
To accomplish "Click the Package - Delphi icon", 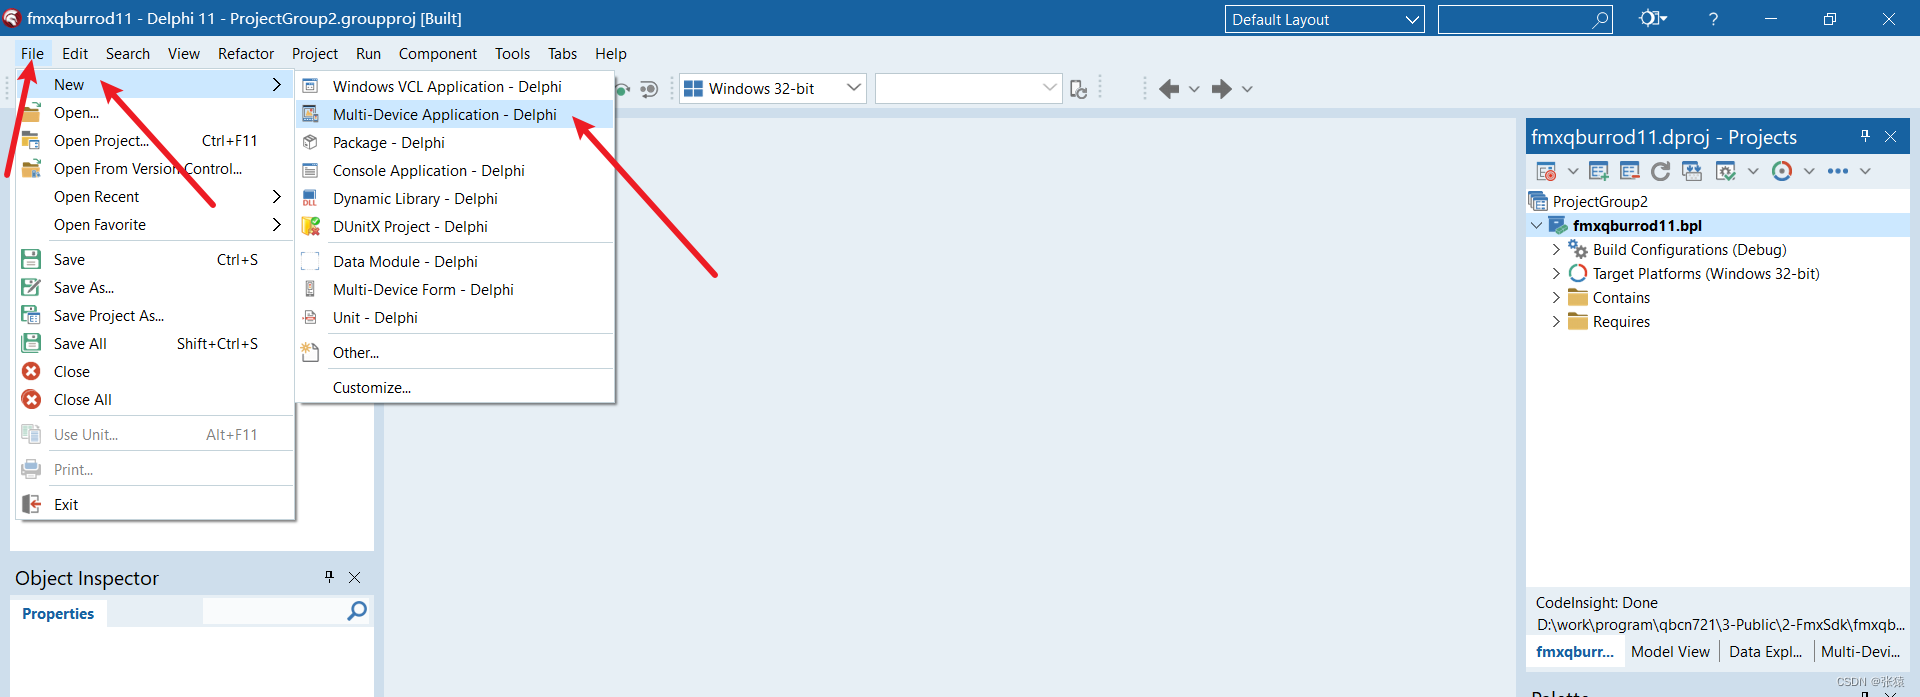I will pyautogui.click(x=310, y=142).
